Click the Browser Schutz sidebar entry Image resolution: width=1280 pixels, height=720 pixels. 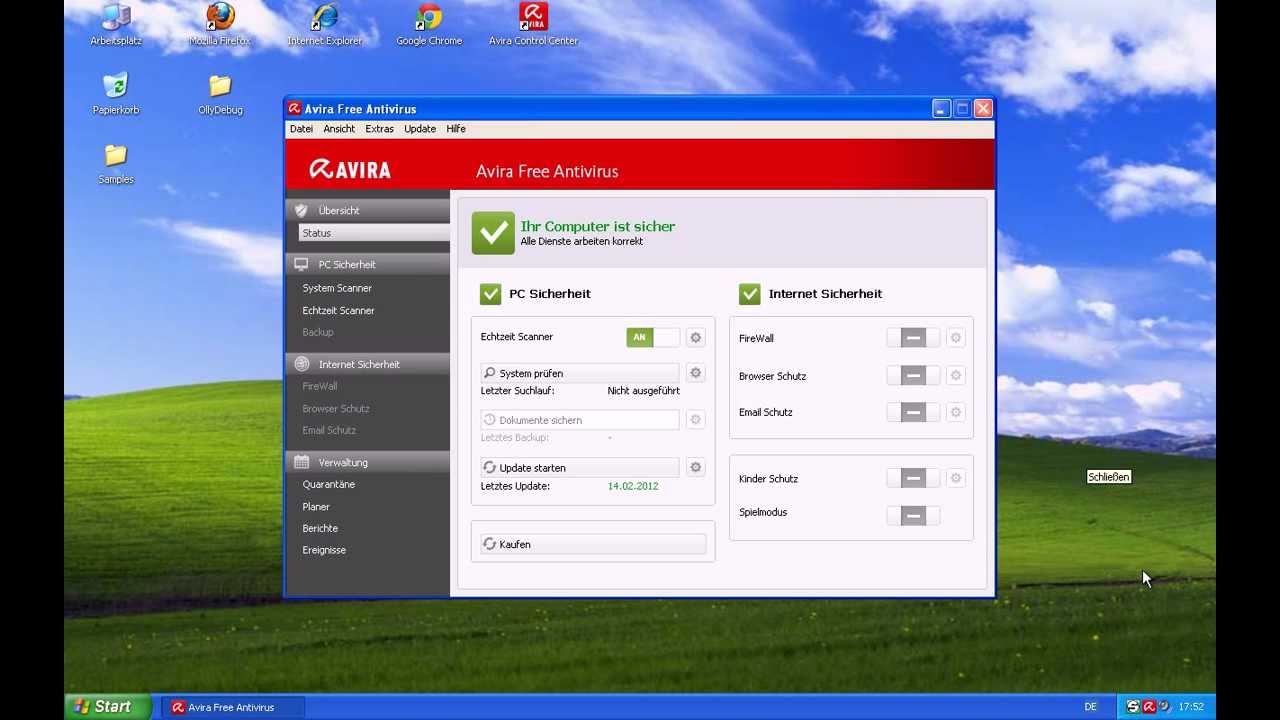coord(336,408)
